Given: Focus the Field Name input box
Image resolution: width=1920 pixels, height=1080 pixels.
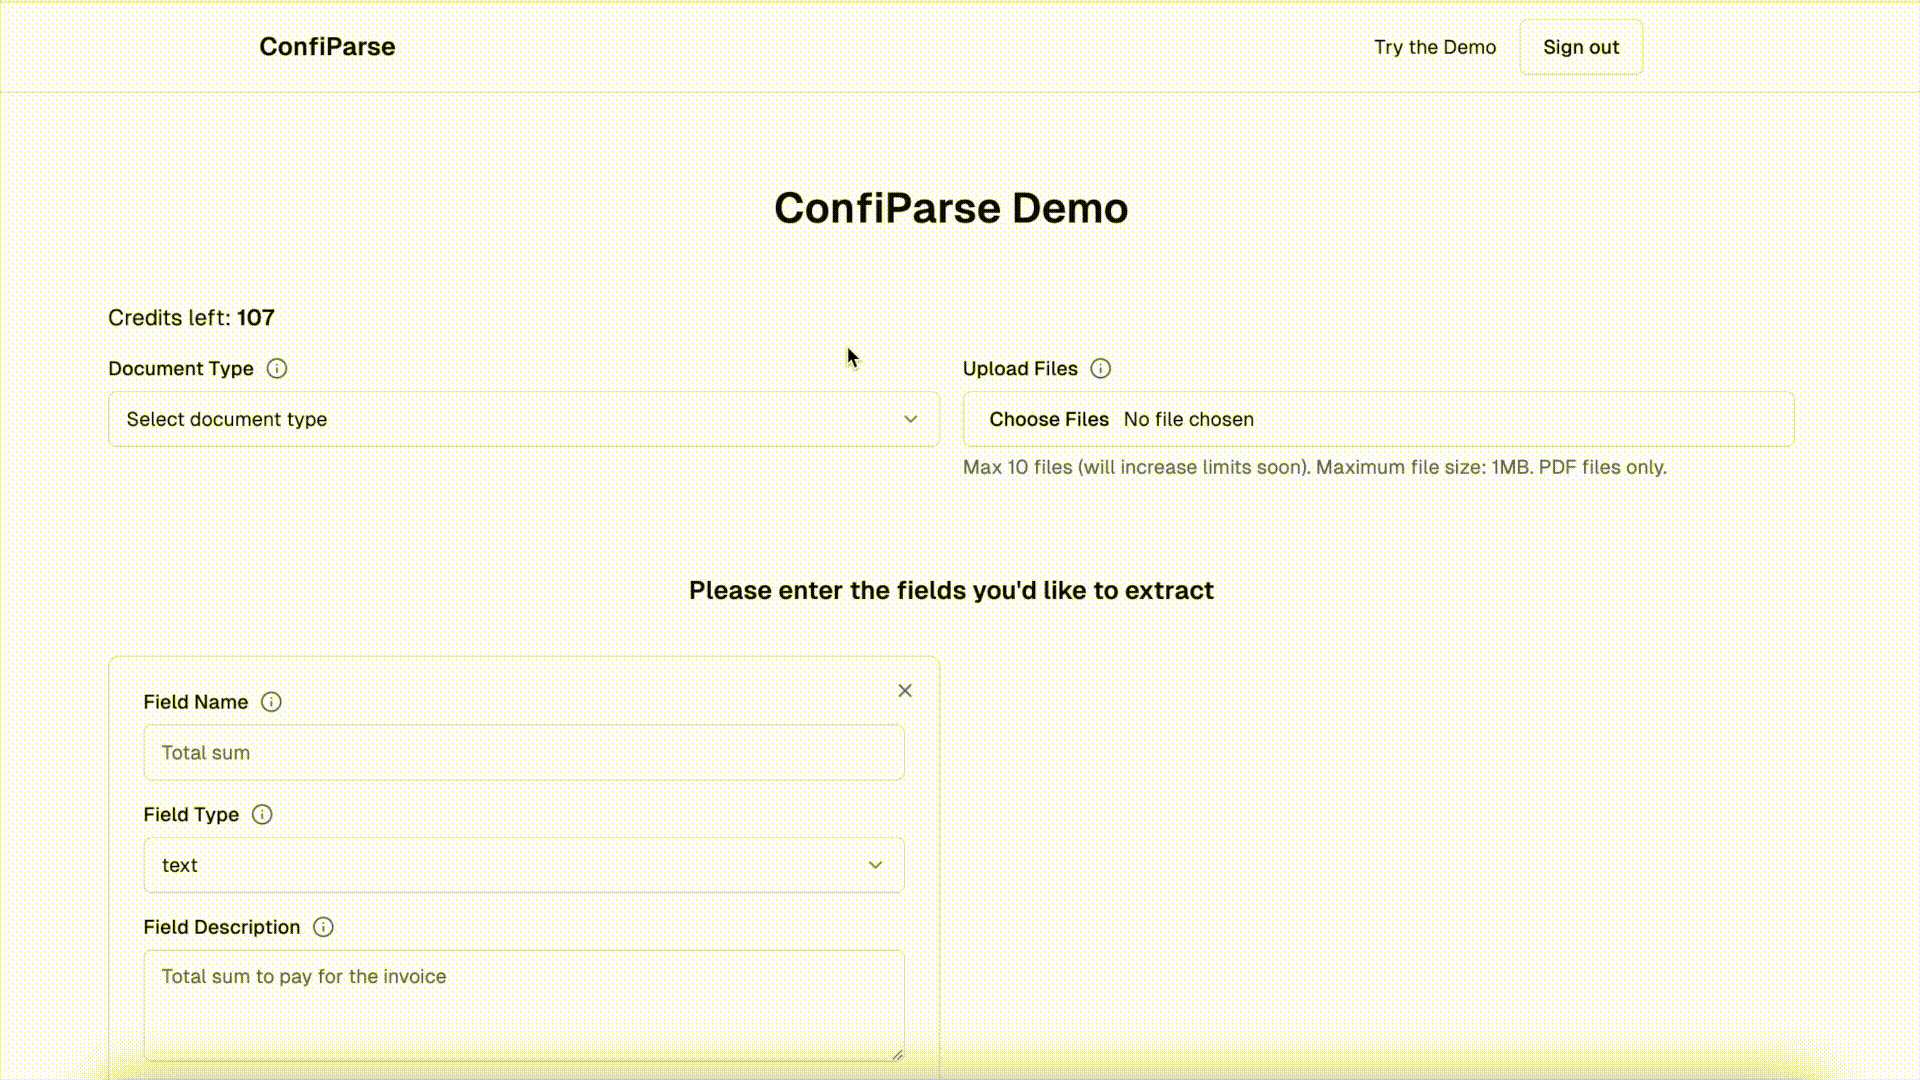Looking at the screenshot, I should (x=524, y=753).
